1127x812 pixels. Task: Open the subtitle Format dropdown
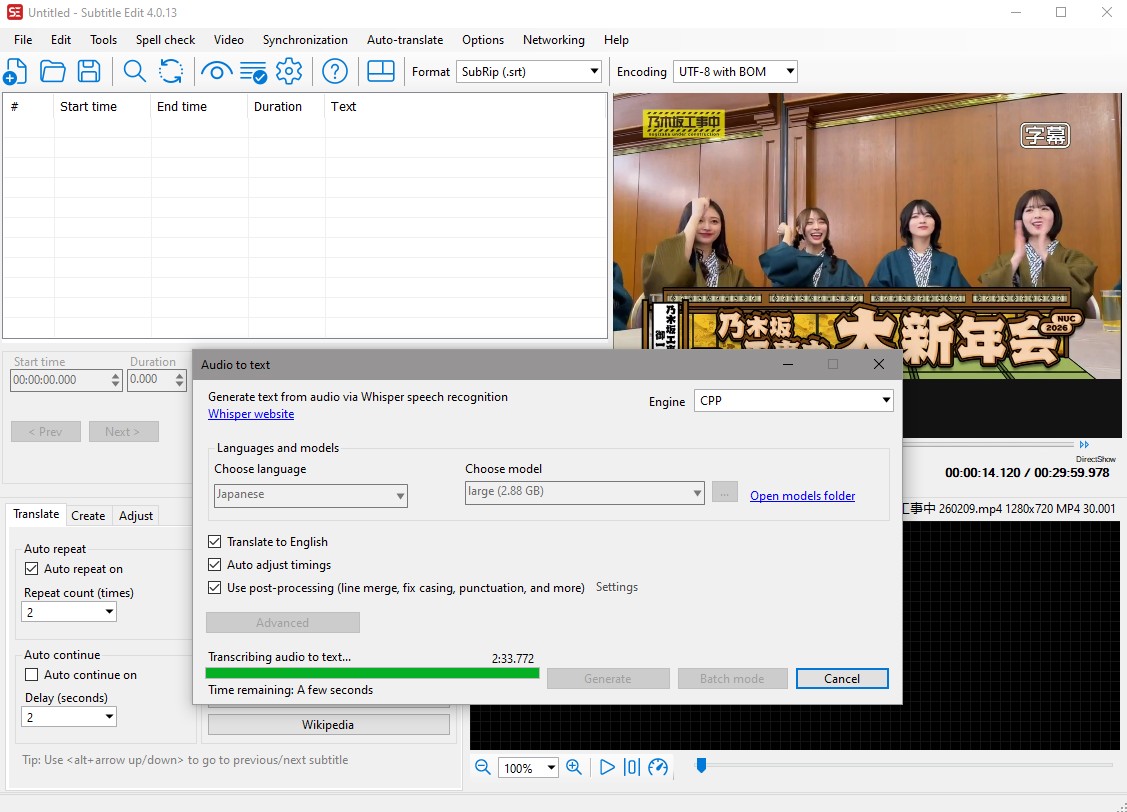tap(528, 71)
